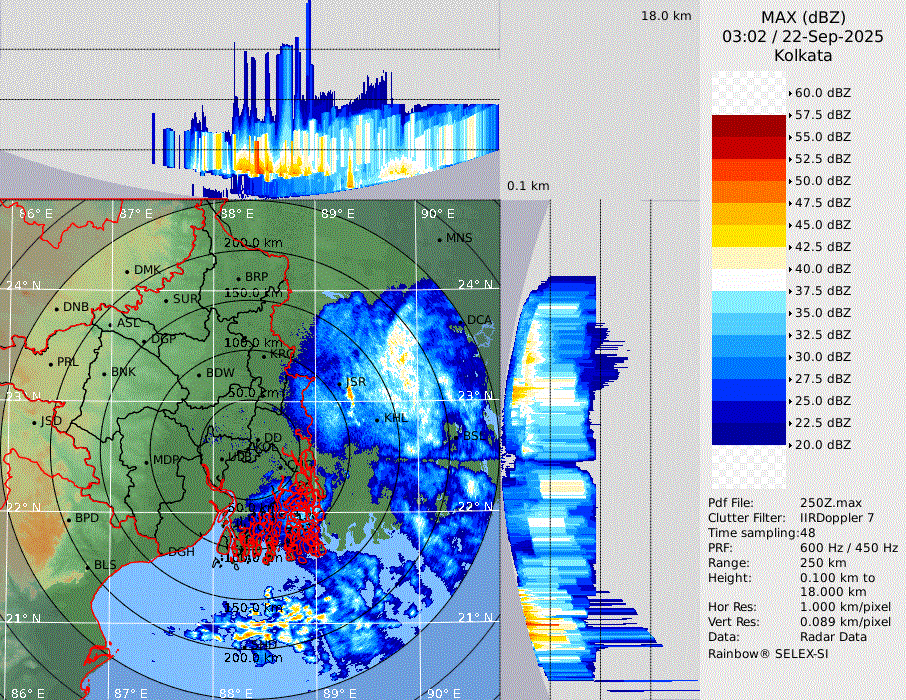The width and height of the screenshot is (906, 700).
Task: Select the KHL station point
Action: point(377,419)
